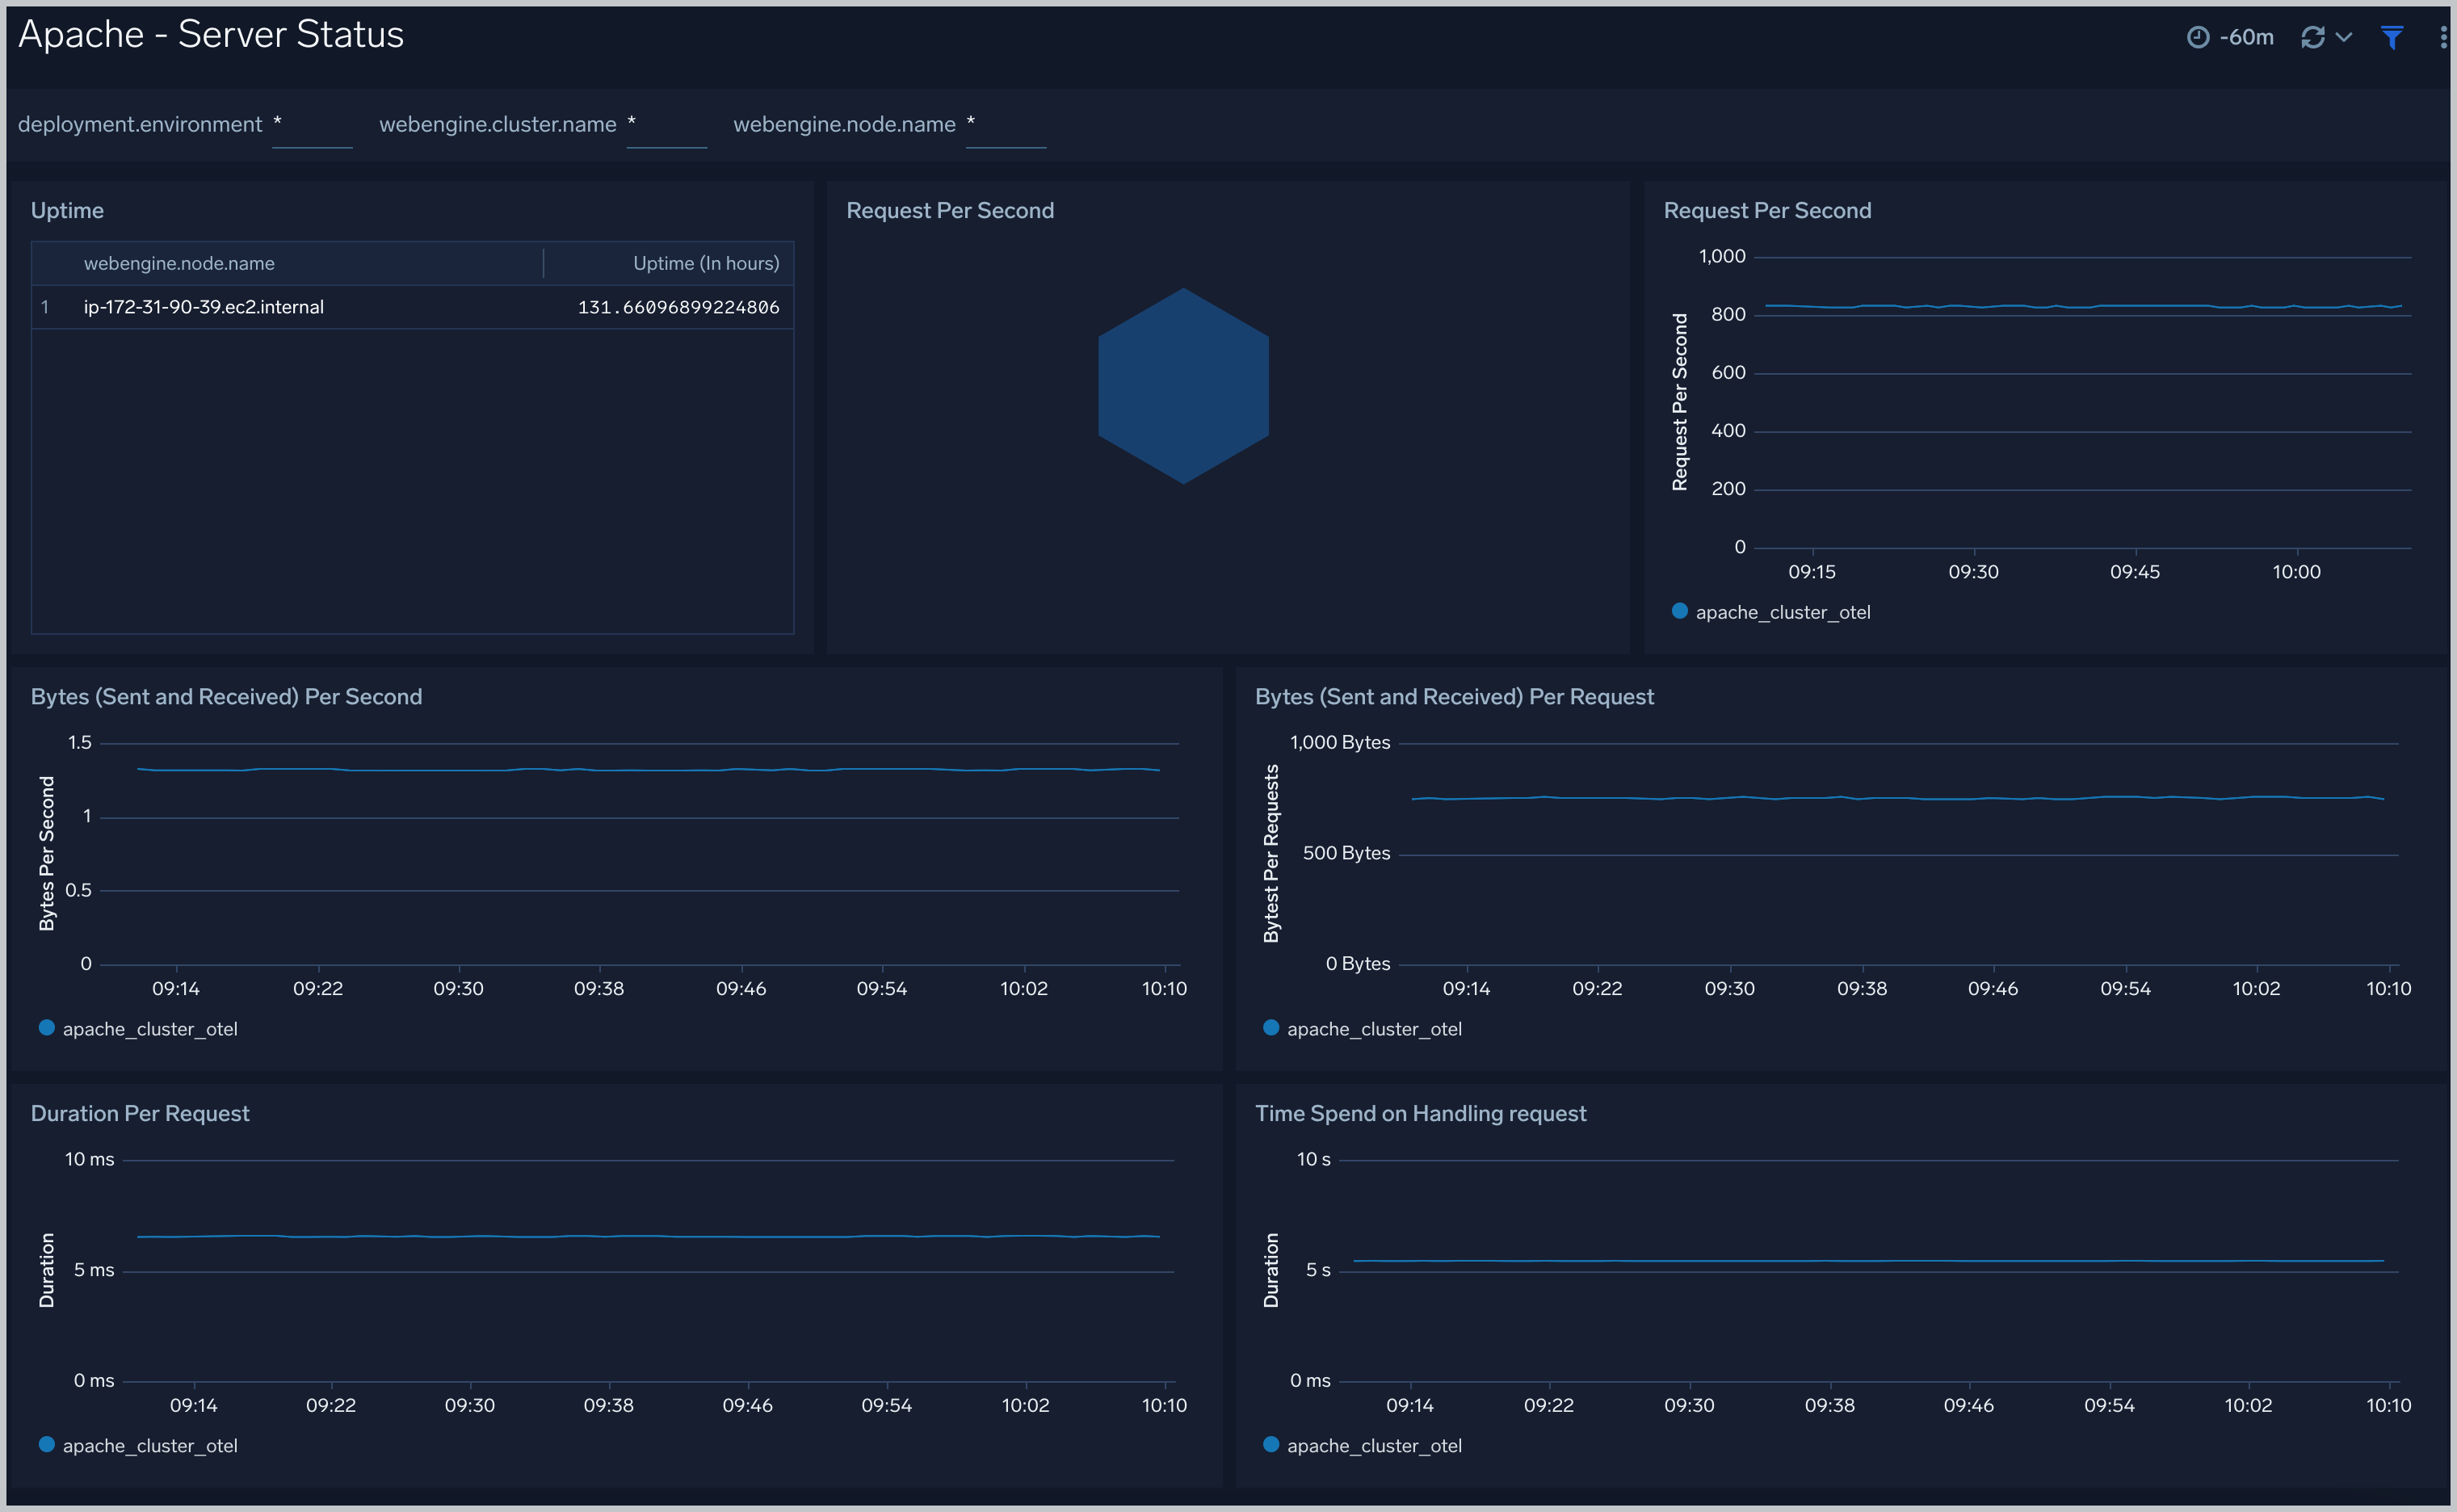Viewport: 2457px width, 1512px height.
Task: Open the three-dot more options menu
Action: pyautogui.click(x=2443, y=37)
